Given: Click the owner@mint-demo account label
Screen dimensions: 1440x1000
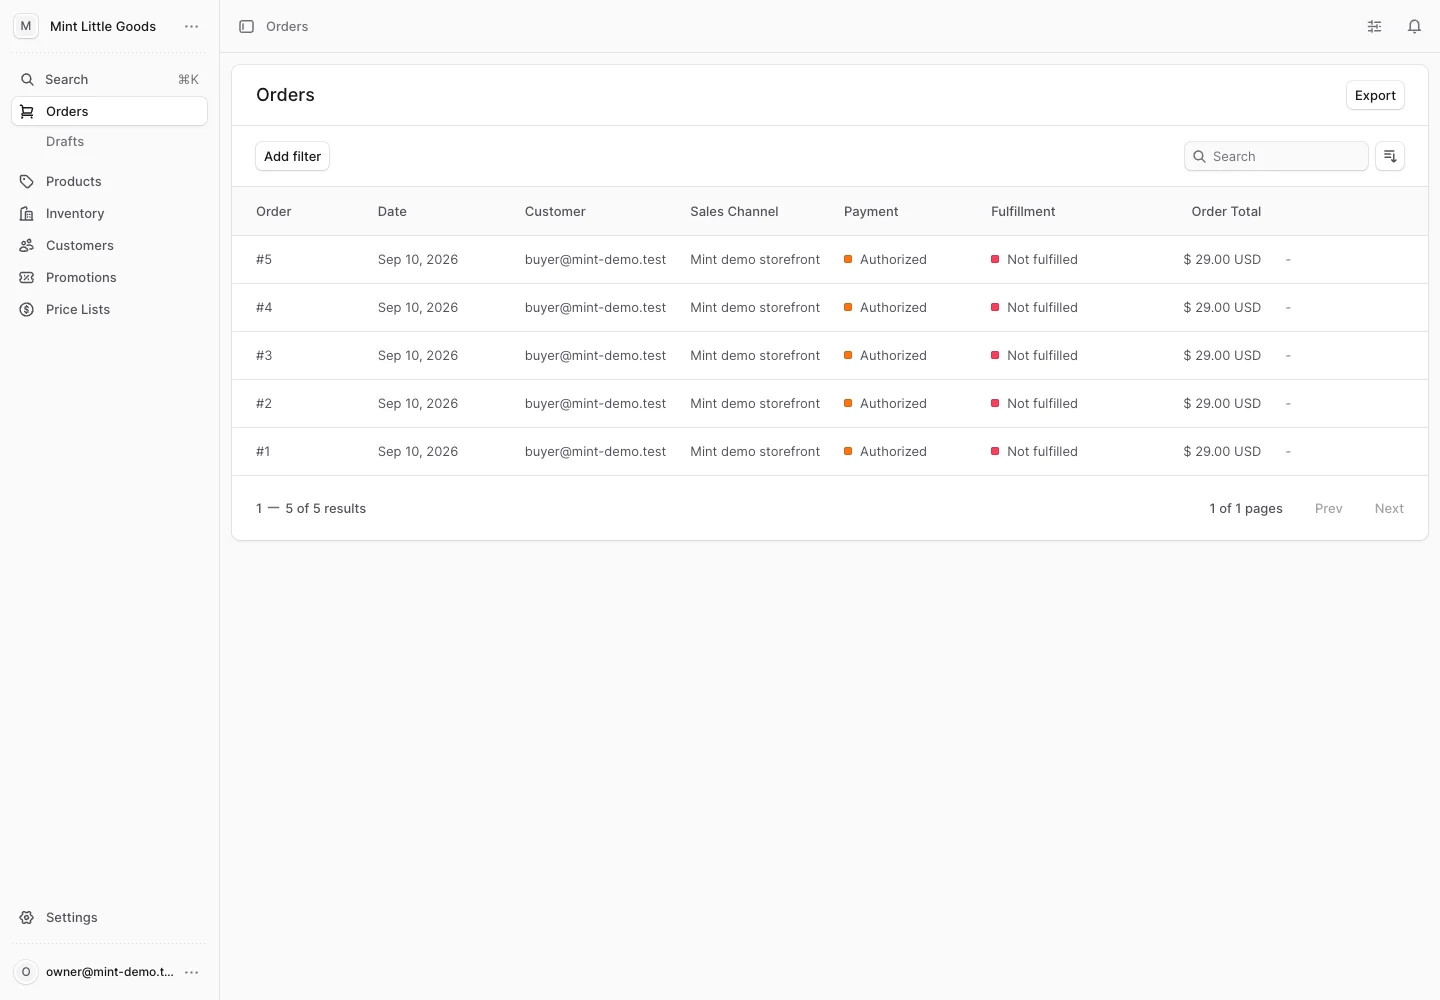Looking at the screenshot, I should pos(110,972).
